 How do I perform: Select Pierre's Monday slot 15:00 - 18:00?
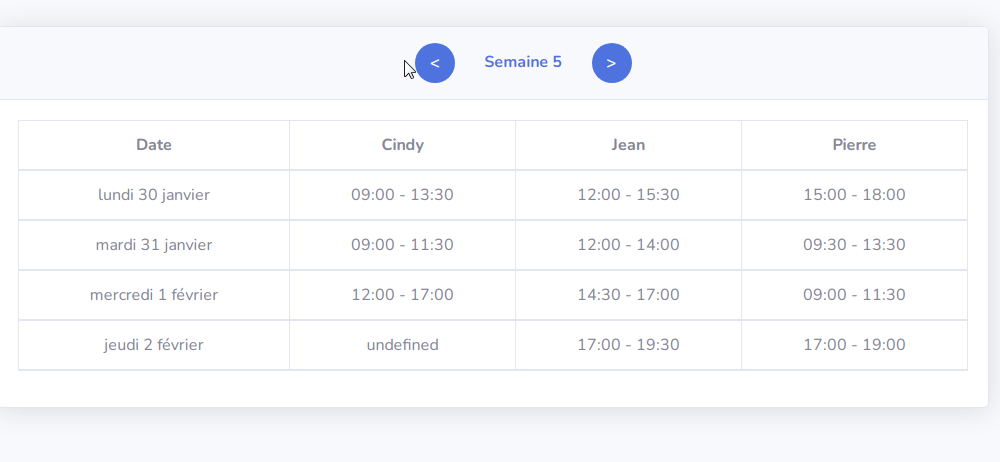click(x=855, y=195)
